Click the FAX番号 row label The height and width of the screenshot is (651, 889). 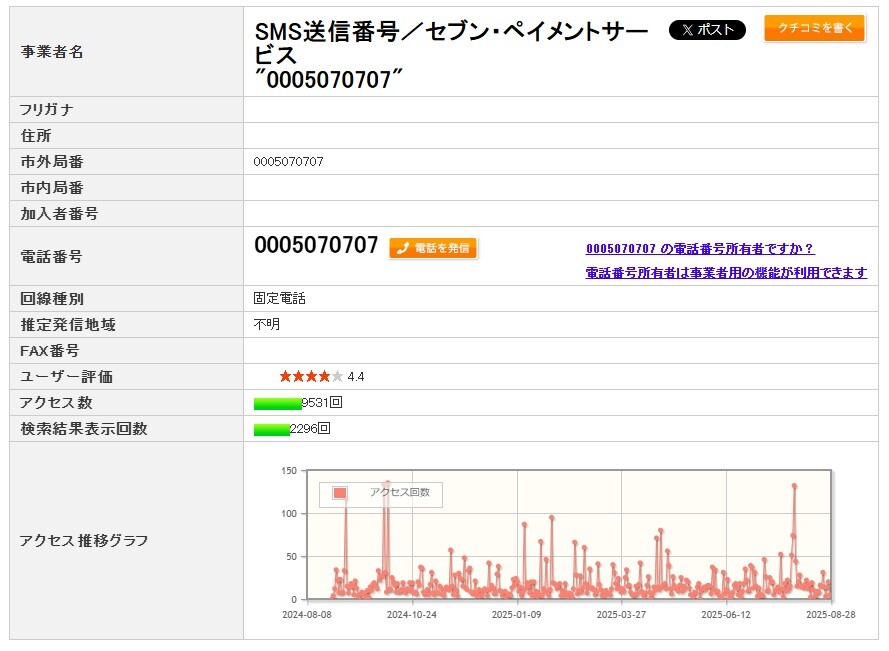pos(50,350)
